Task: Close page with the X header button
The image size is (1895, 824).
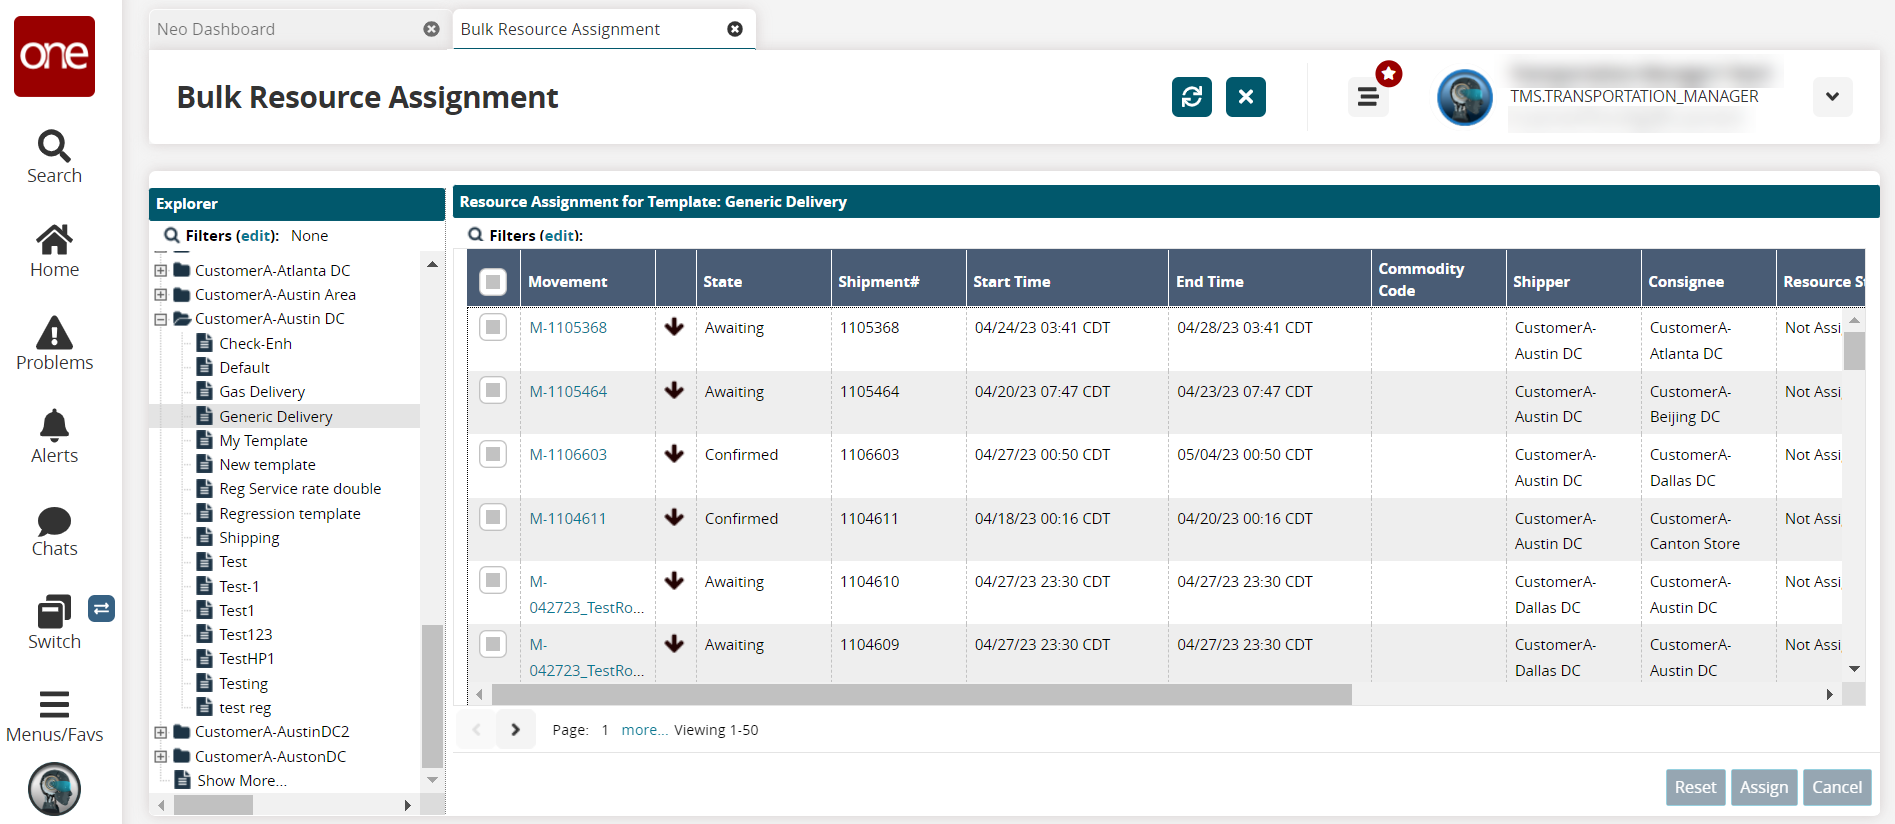Action: click(1246, 97)
